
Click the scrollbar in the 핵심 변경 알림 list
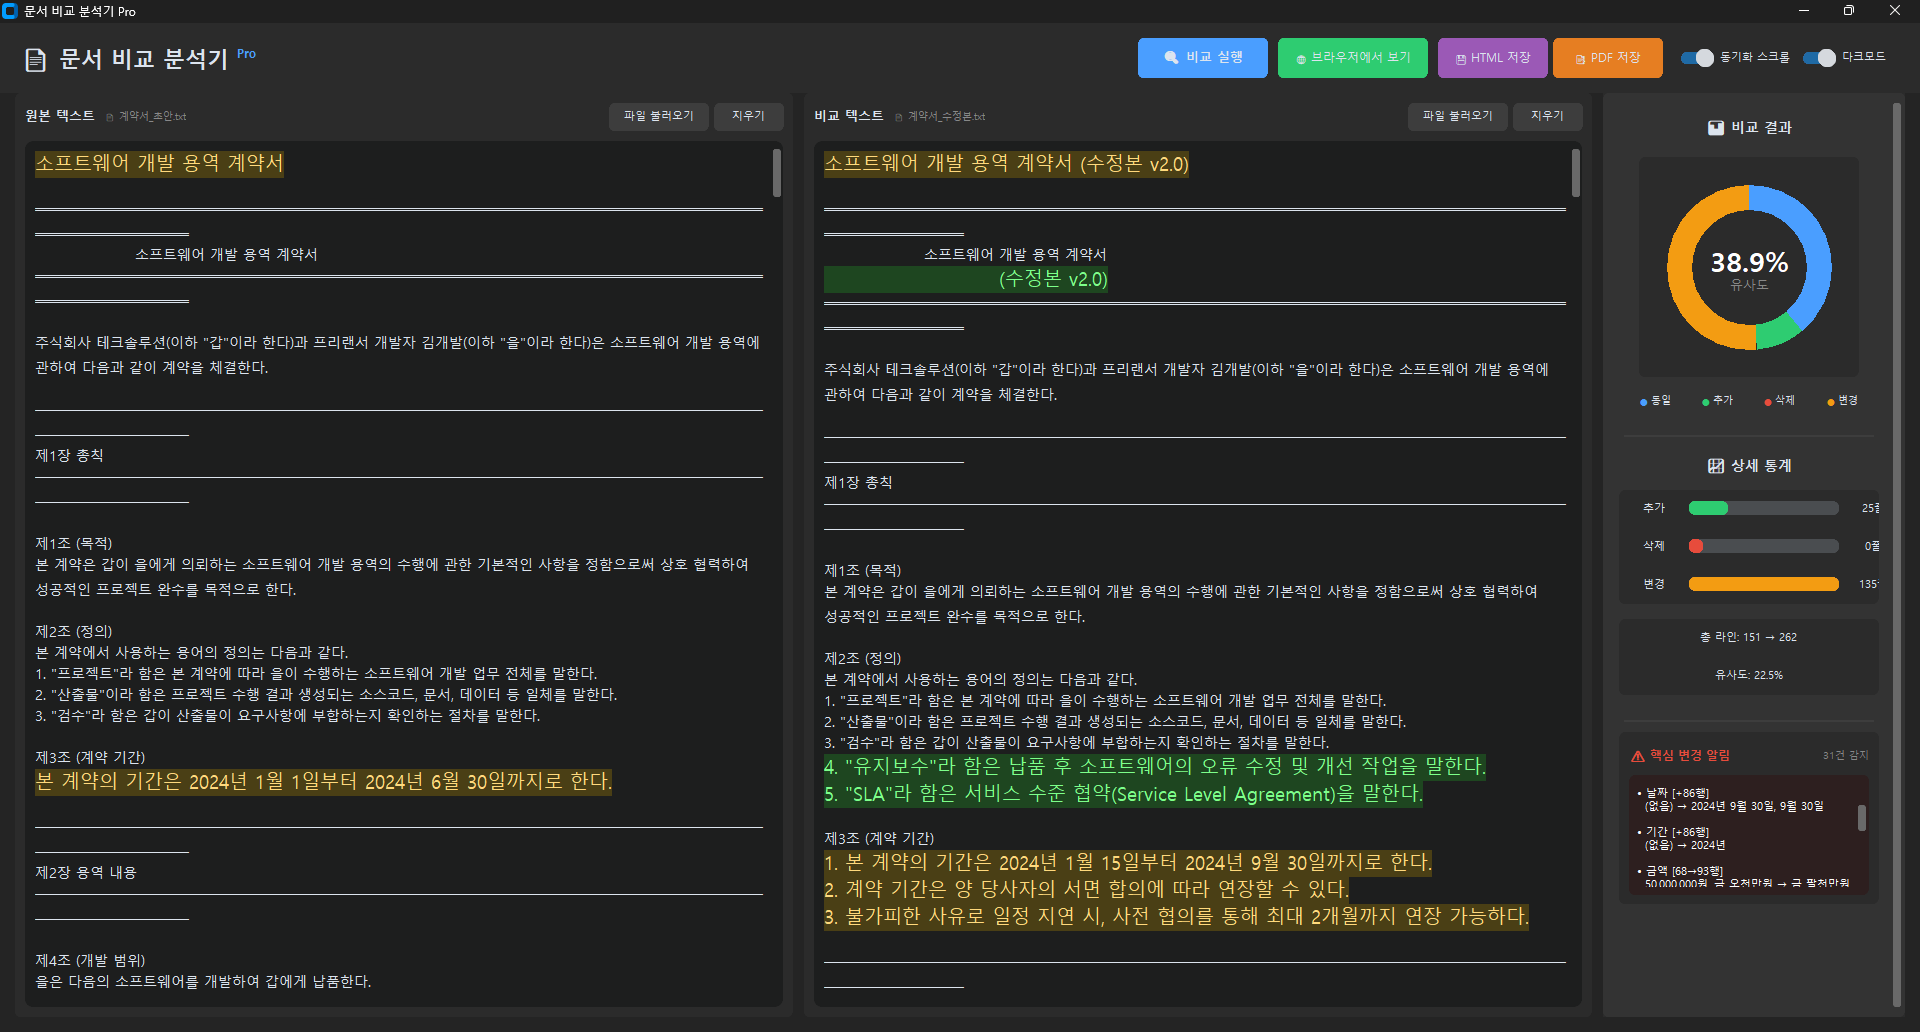(x=1861, y=818)
